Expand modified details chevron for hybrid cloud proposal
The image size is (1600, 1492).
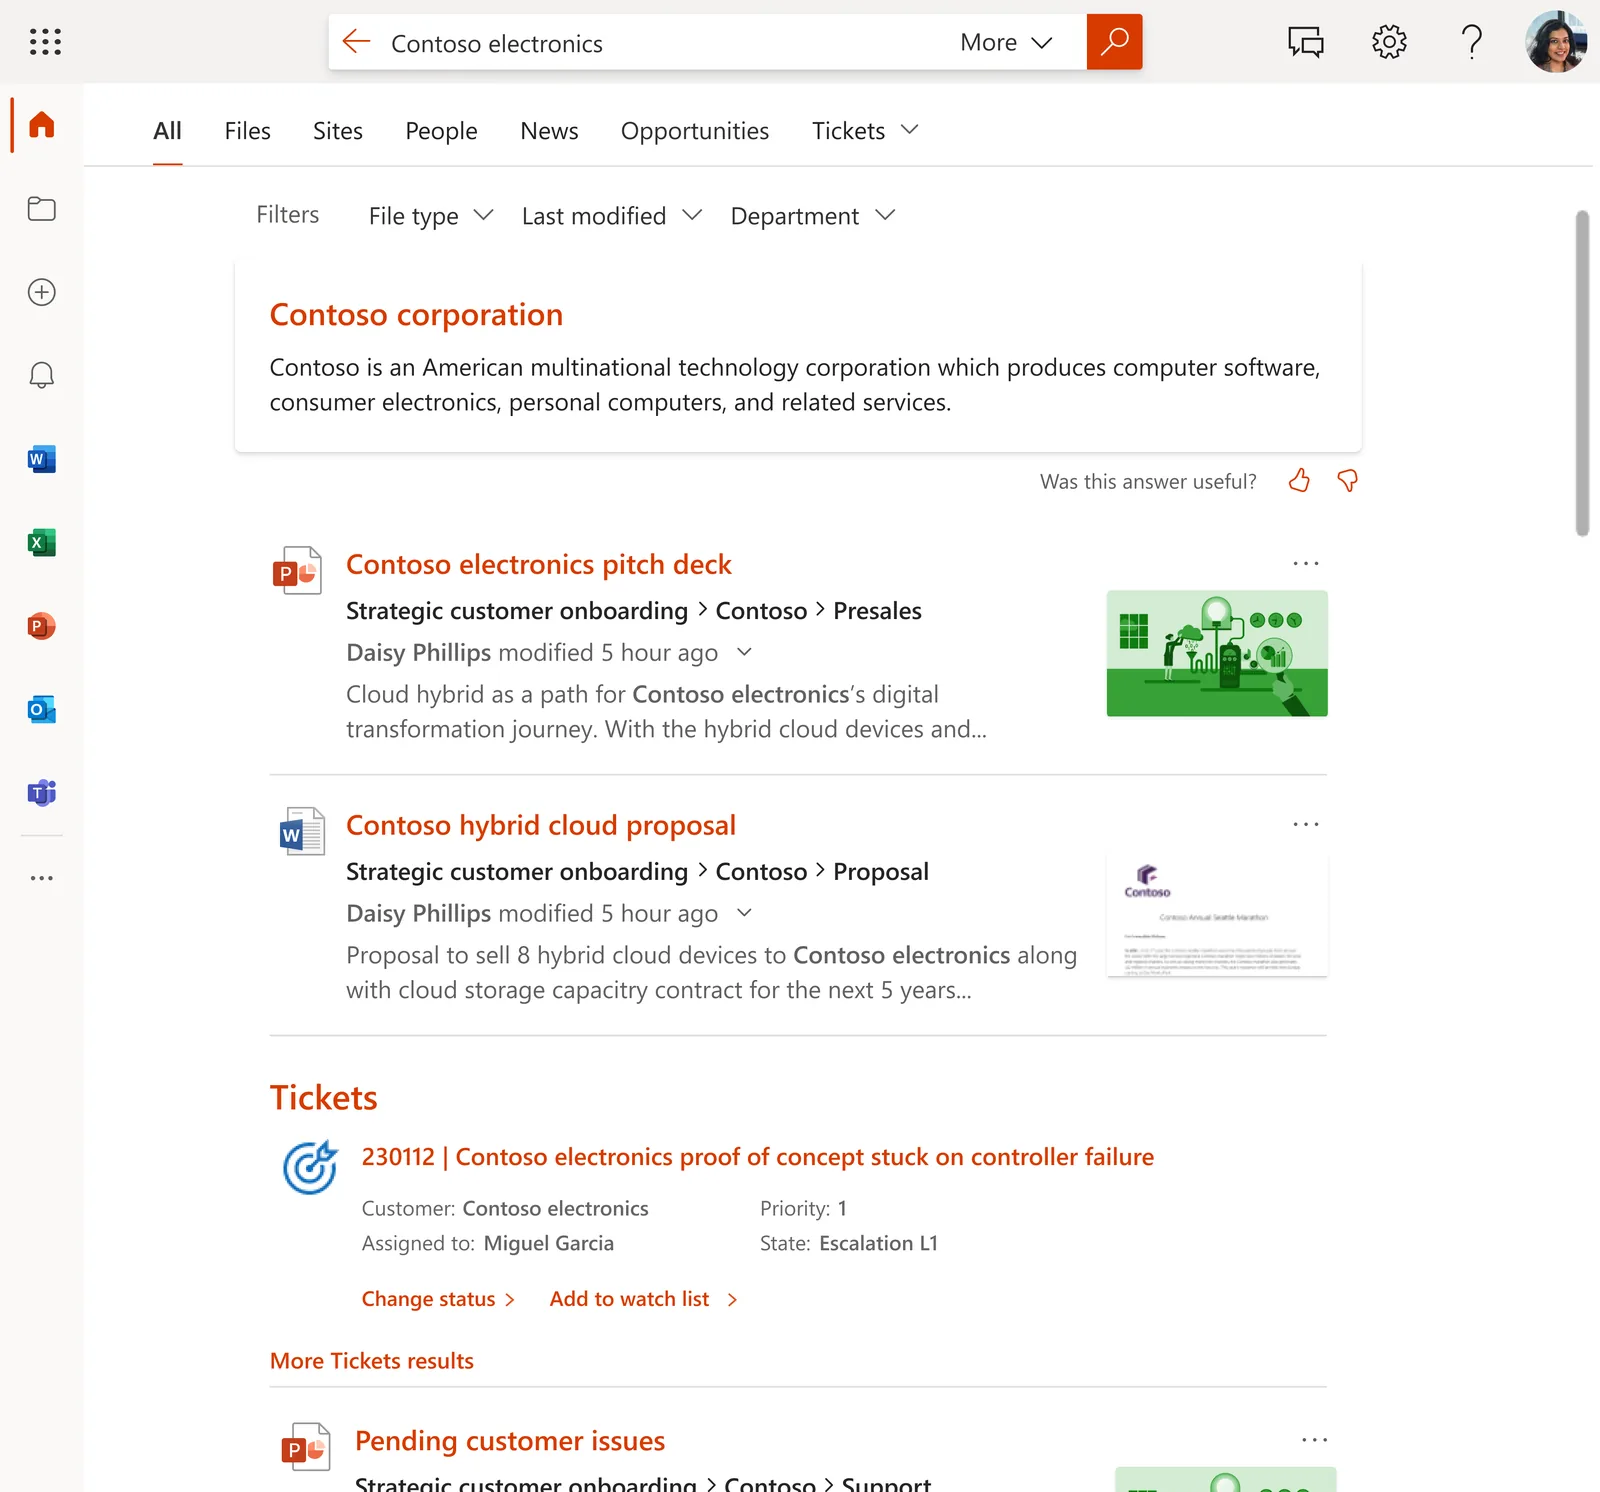coord(744,913)
